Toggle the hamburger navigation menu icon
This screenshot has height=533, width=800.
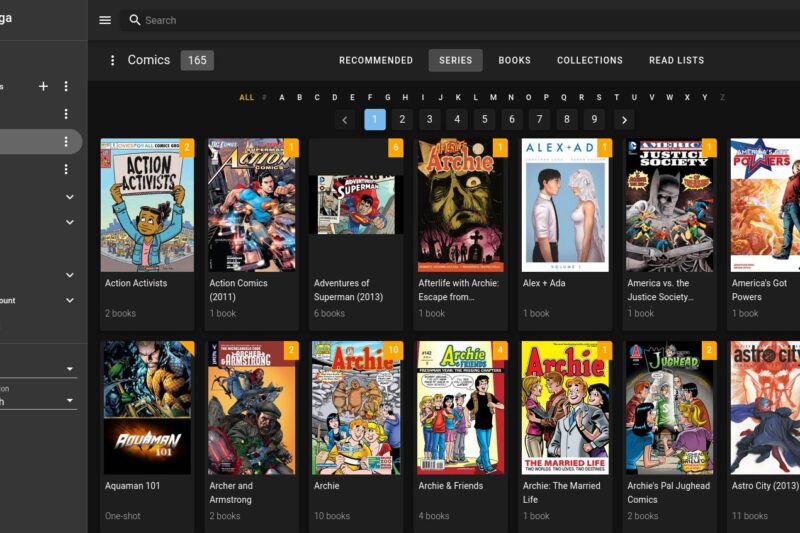[x=105, y=20]
